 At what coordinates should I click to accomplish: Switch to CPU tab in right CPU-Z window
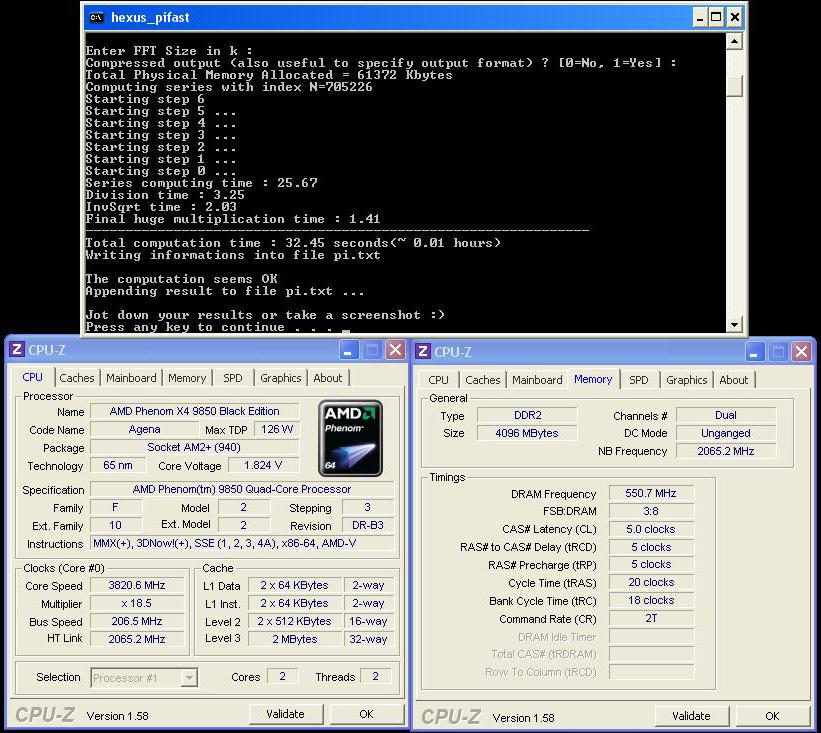[x=438, y=380]
